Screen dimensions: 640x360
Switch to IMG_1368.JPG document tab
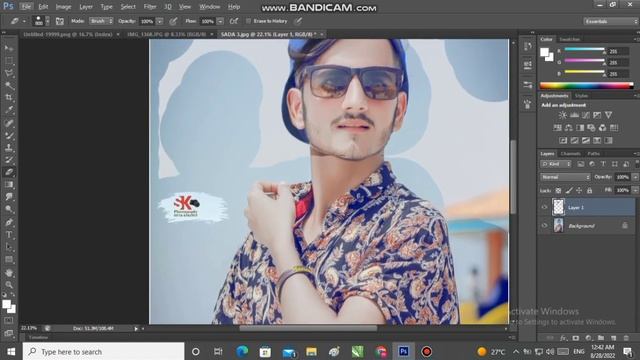(x=167, y=35)
